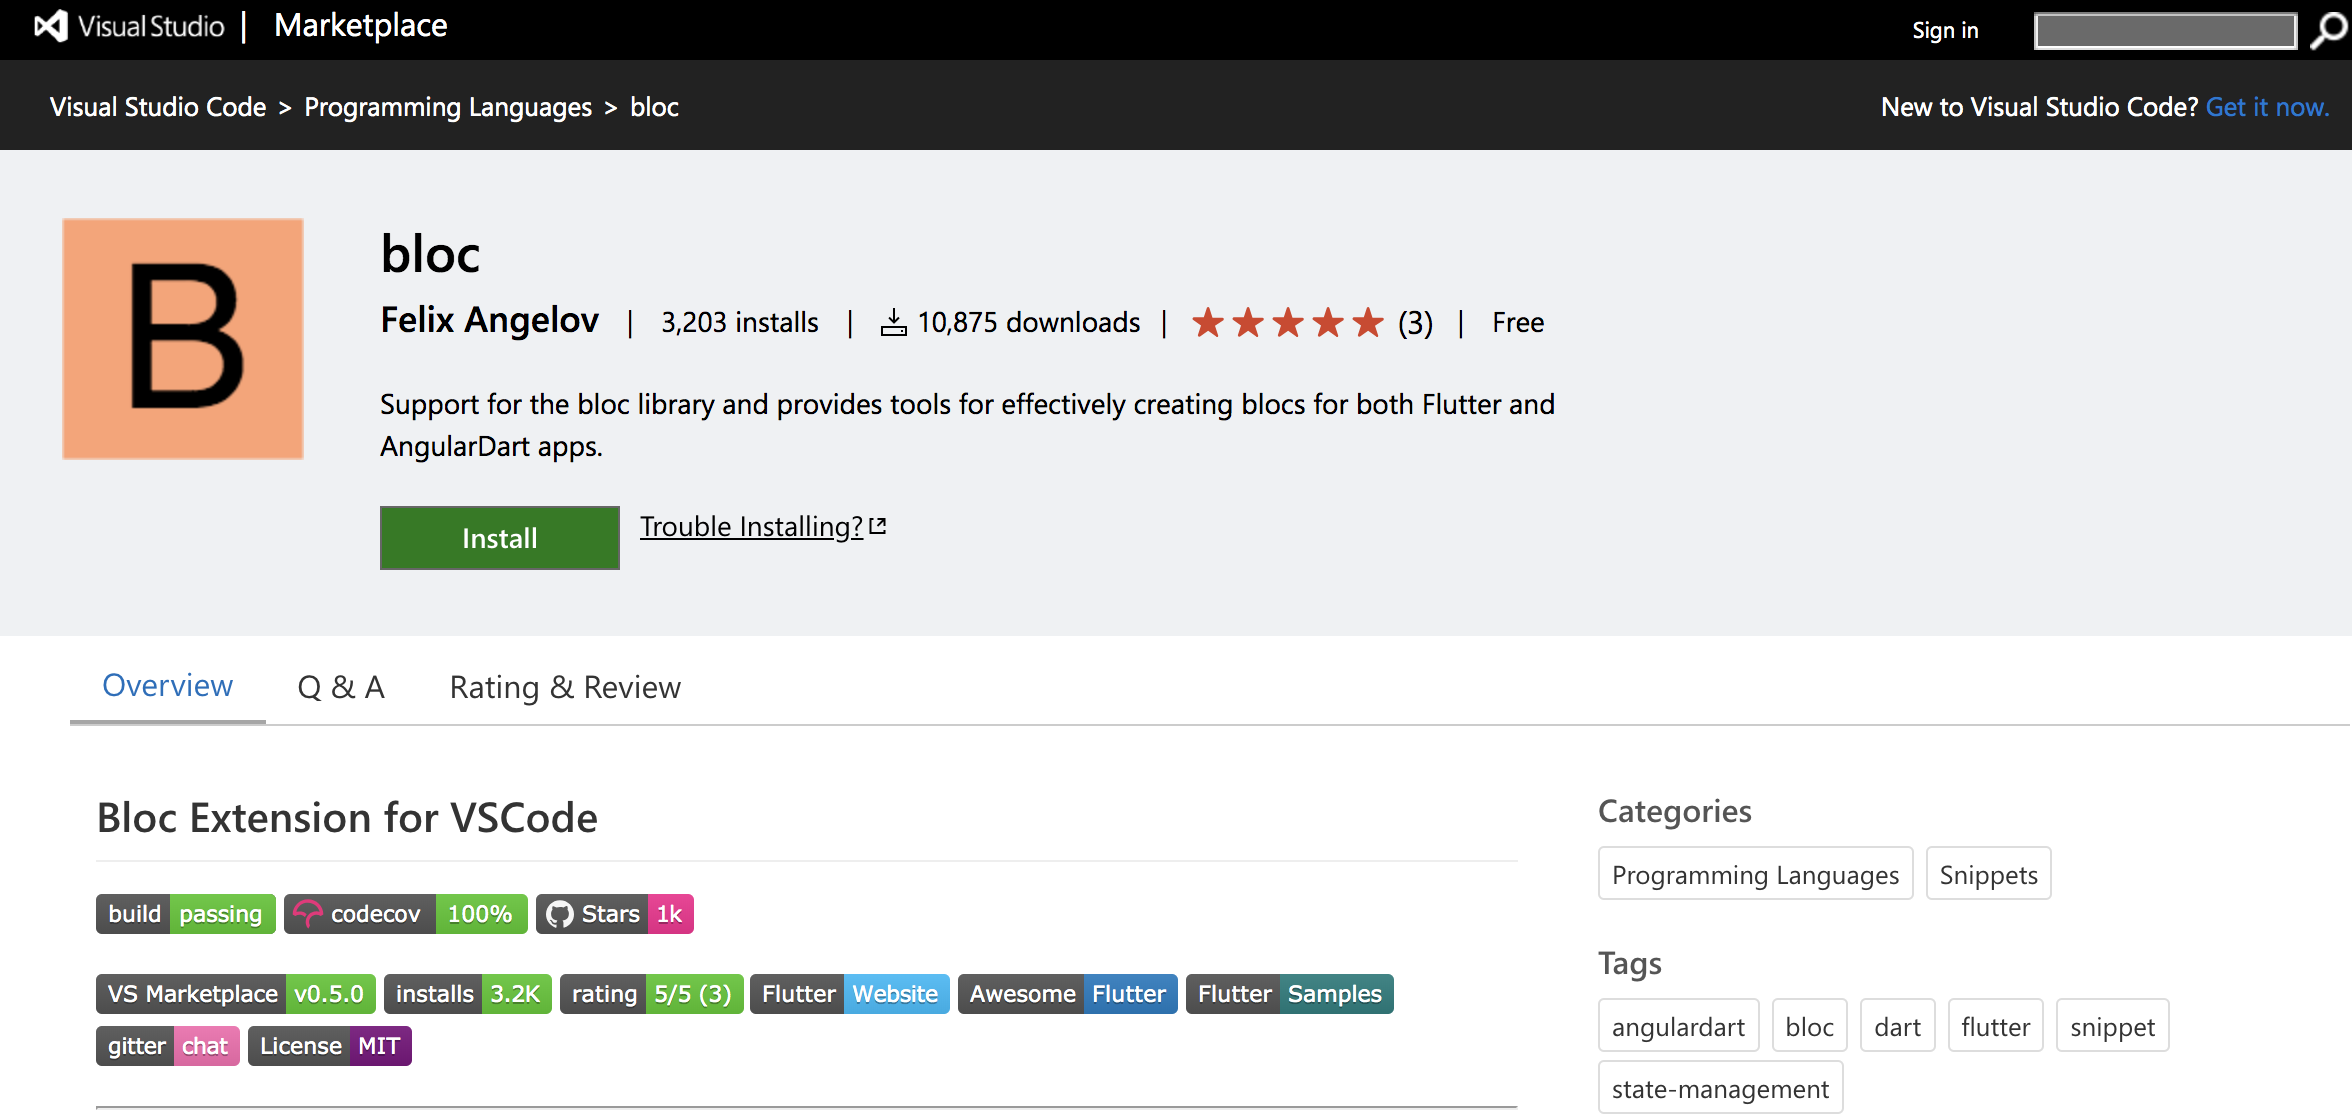Click the Free price label
The width and height of the screenshot is (2352, 1120).
(x=1518, y=323)
